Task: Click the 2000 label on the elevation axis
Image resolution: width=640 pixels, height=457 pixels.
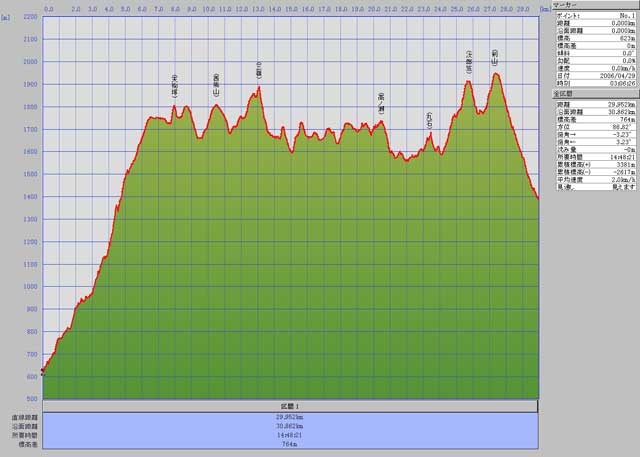Action: point(30,62)
